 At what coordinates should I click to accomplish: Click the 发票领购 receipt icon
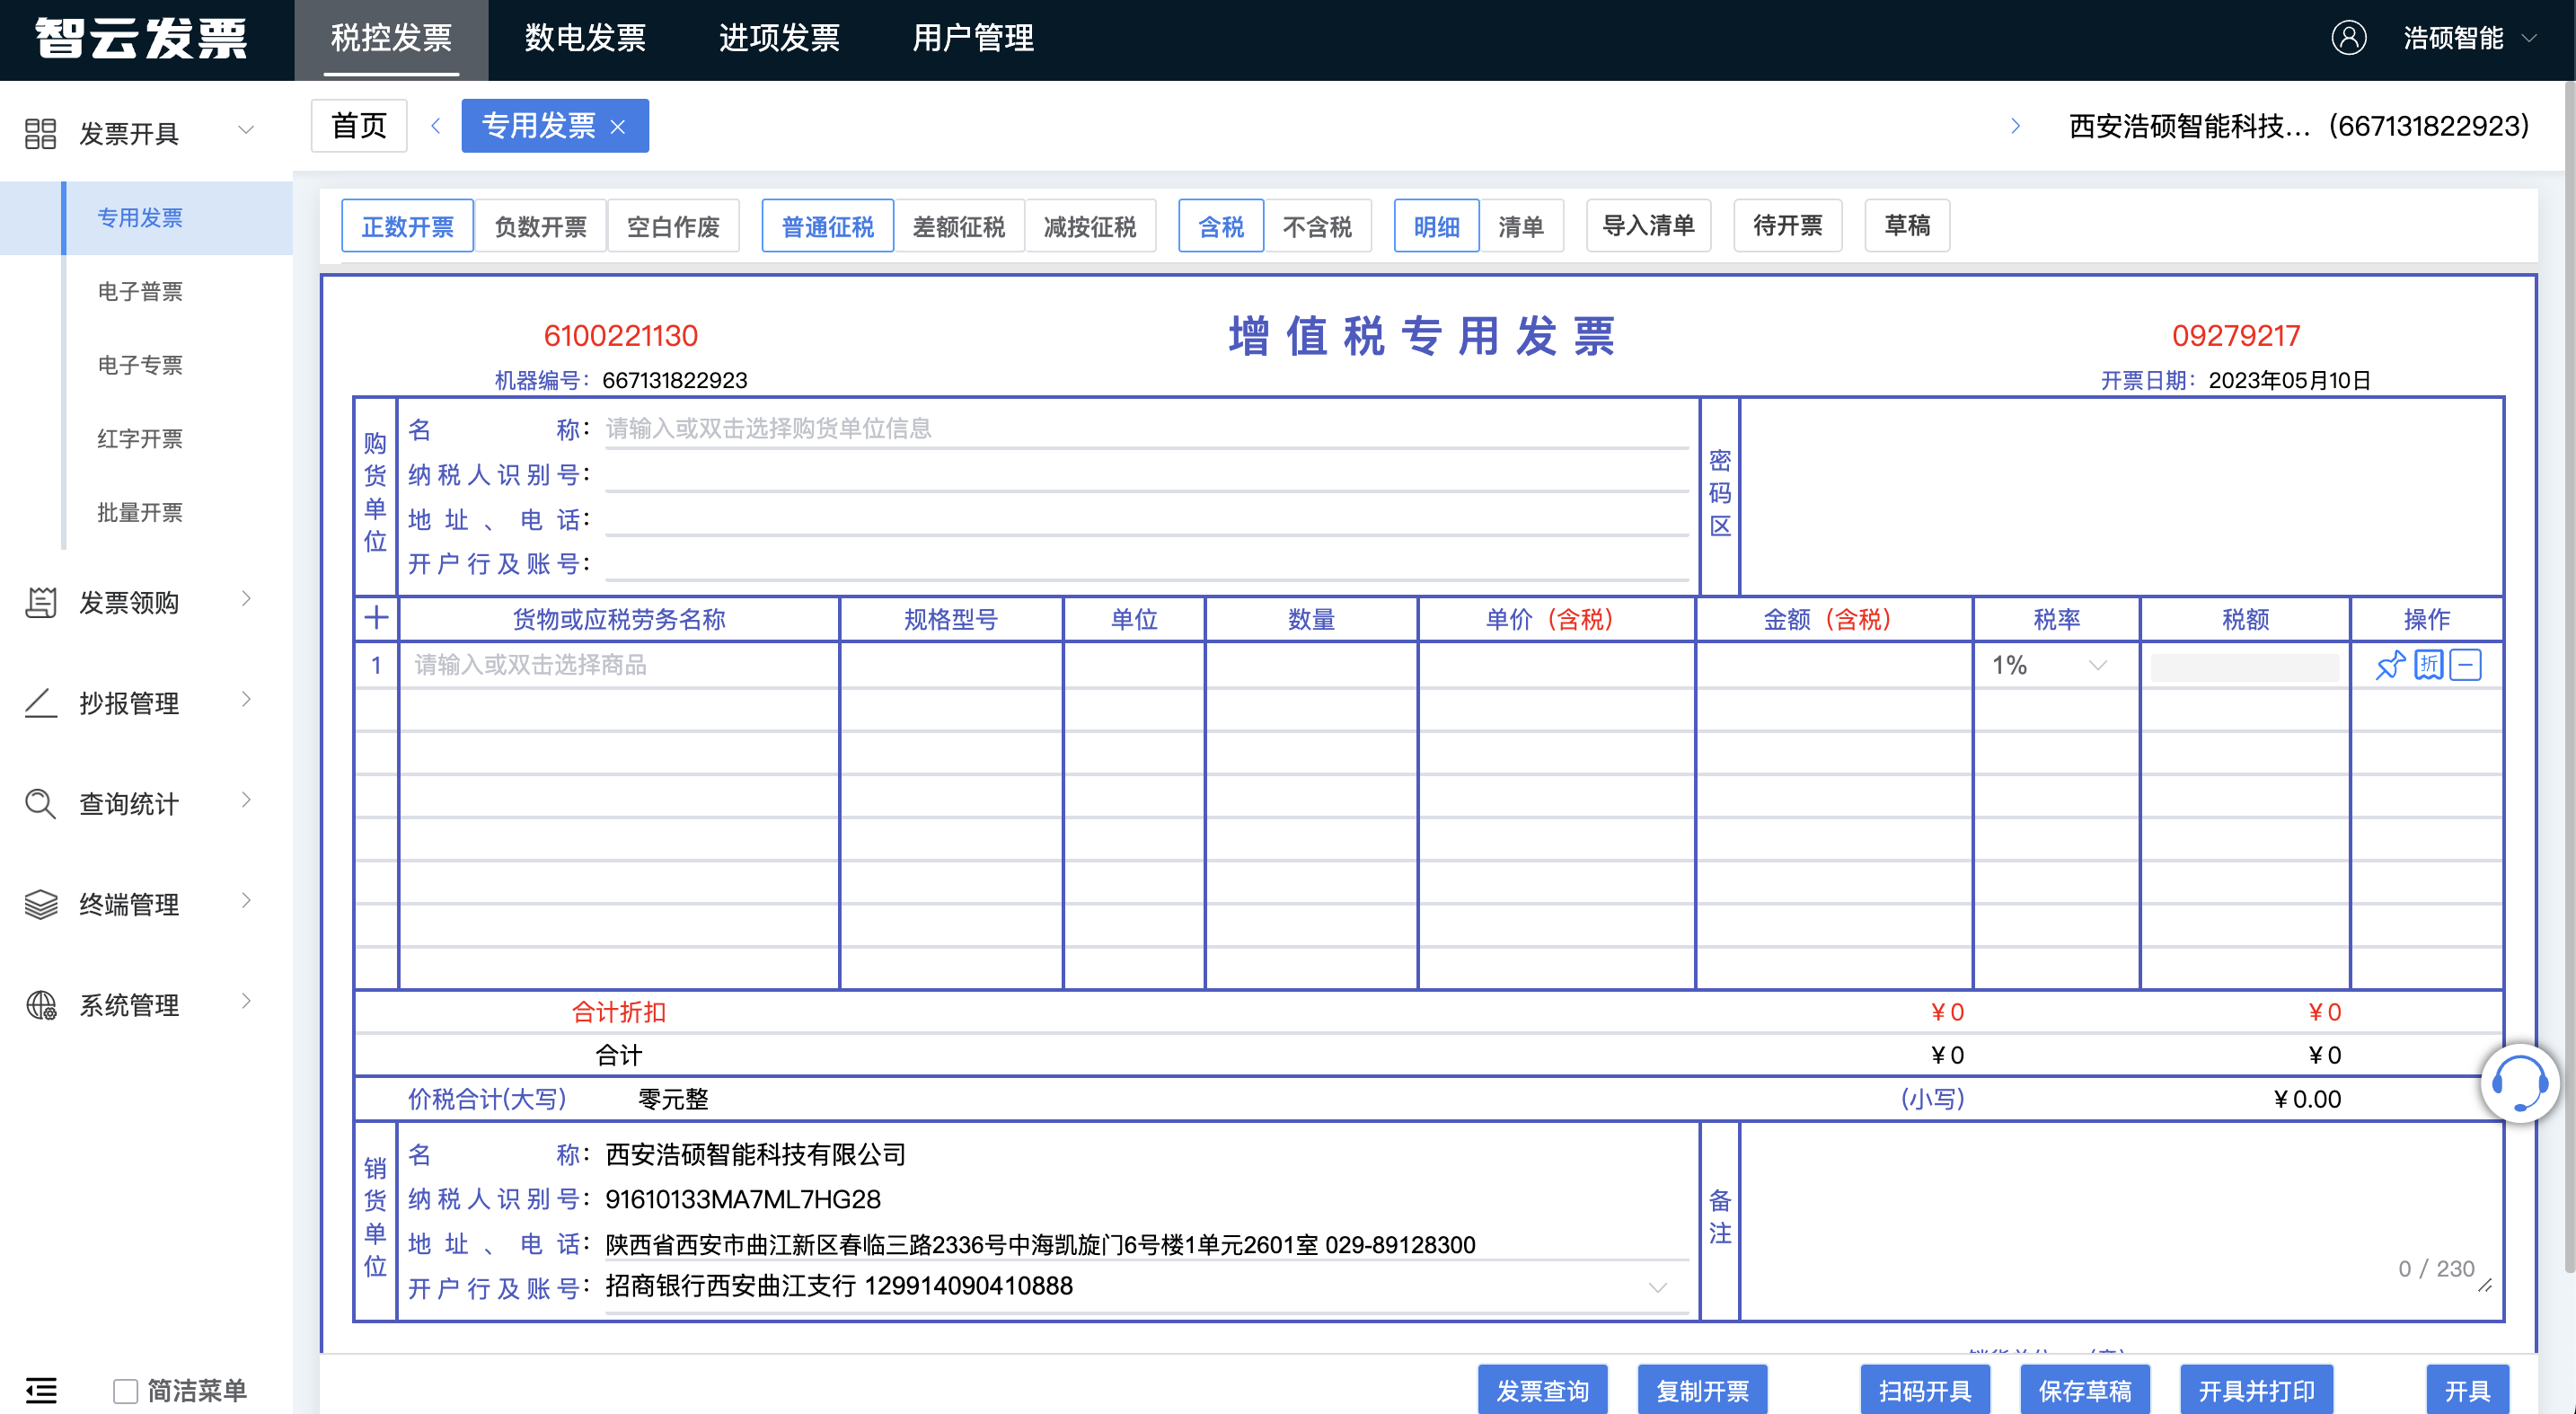click(40, 602)
